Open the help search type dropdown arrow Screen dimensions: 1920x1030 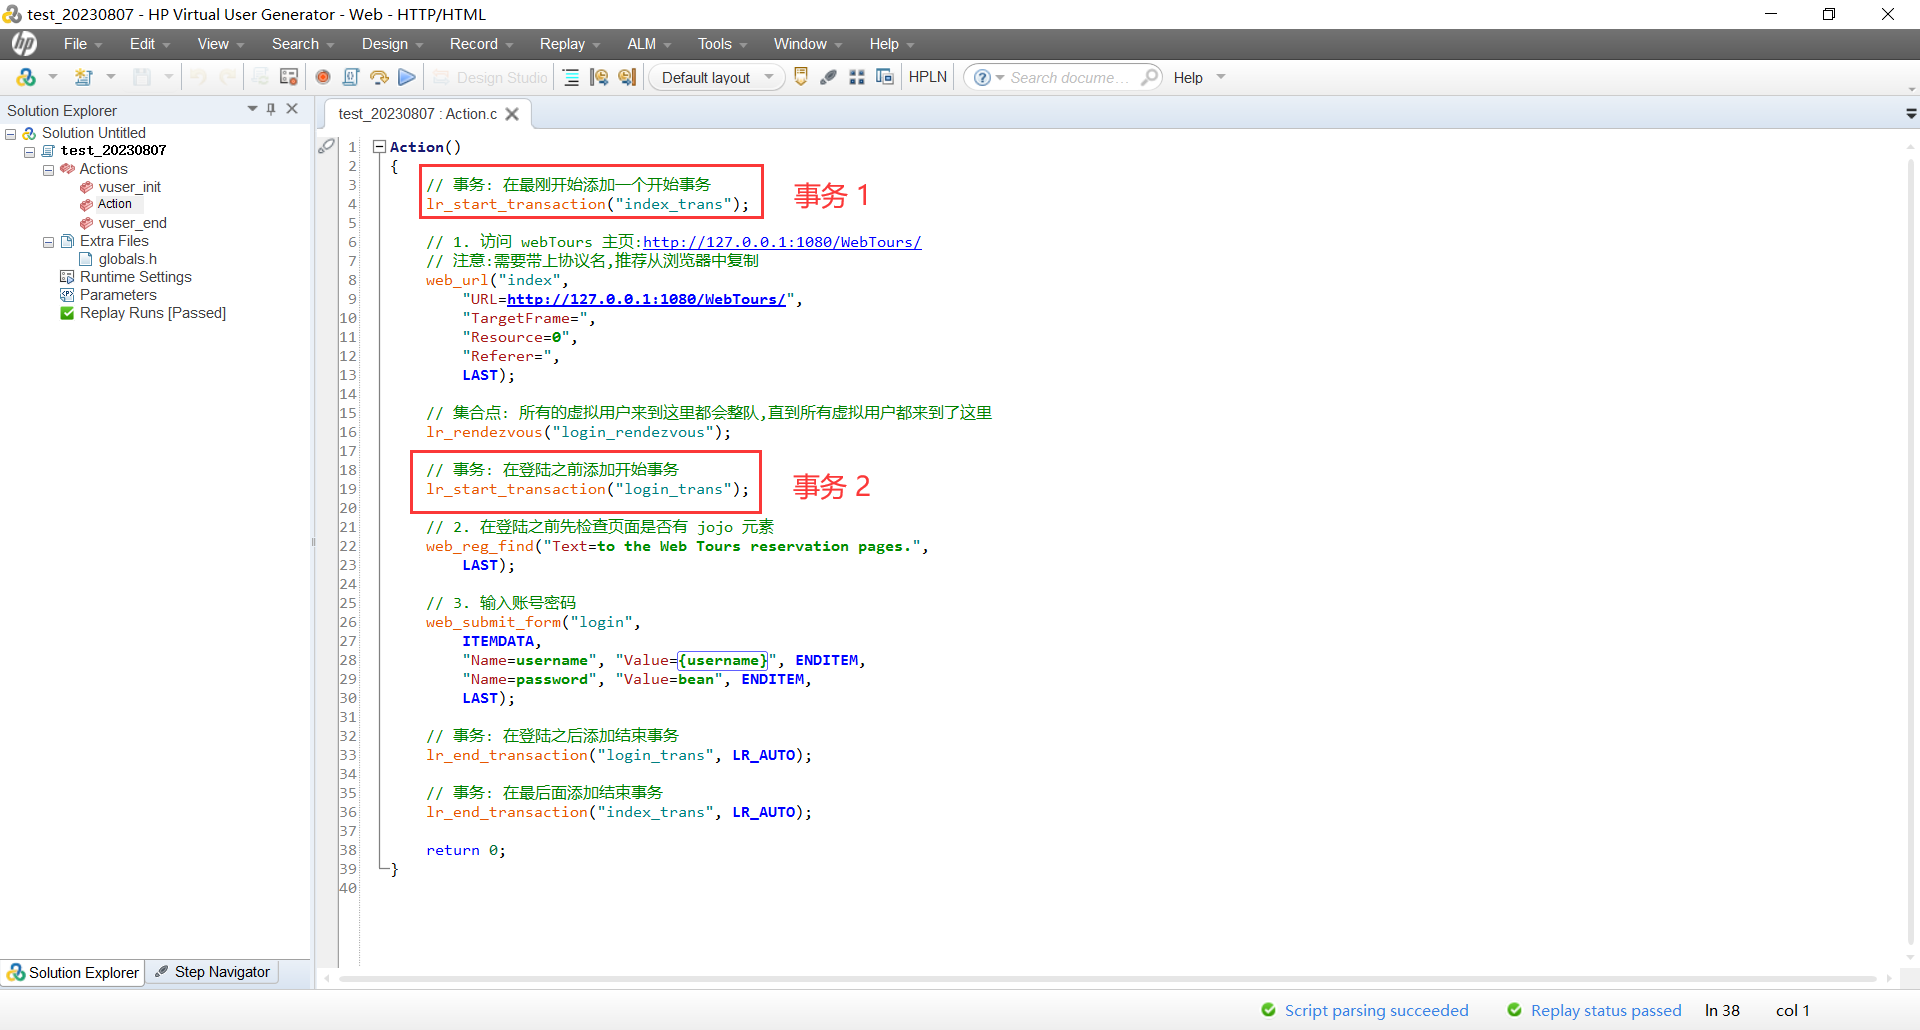click(x=1000, y=77)
